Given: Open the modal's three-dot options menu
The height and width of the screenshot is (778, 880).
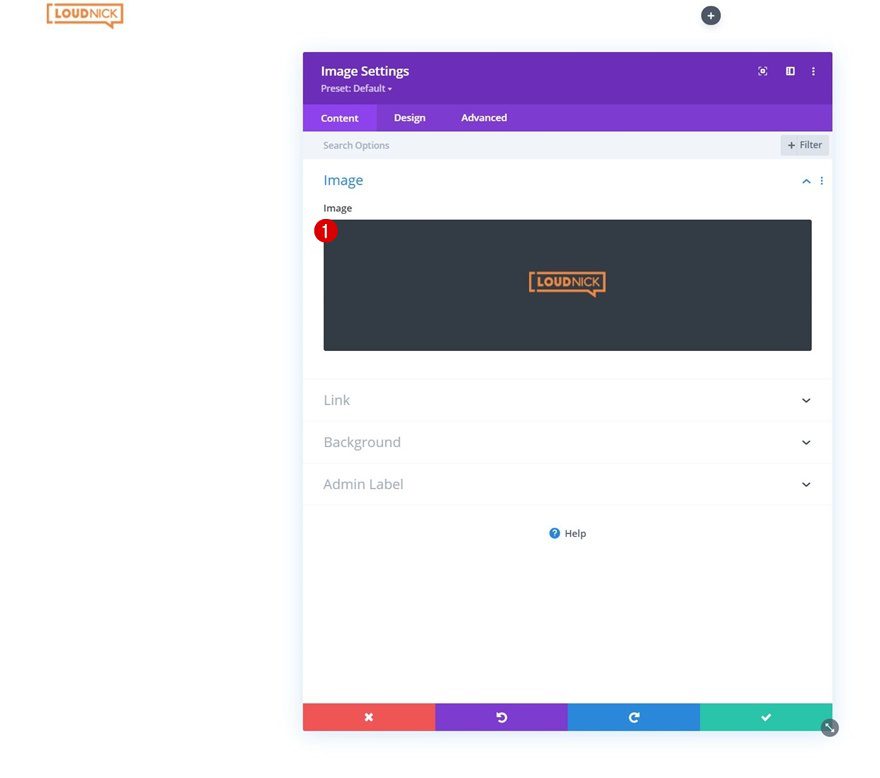Looking at the screenshot, I should point(813,71).
